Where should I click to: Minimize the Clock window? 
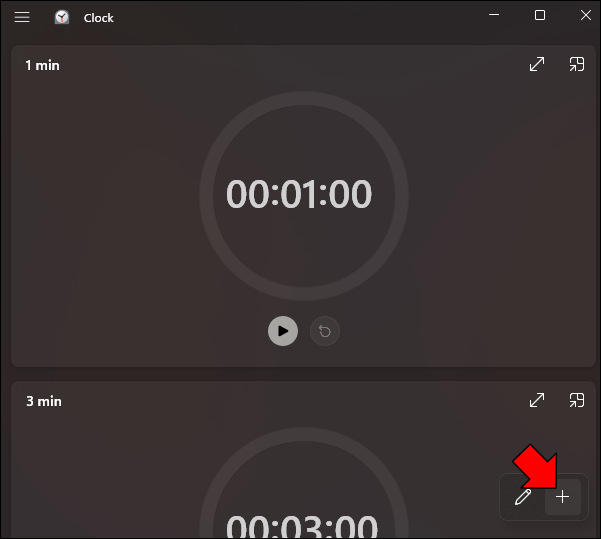(x=494, y=15)
